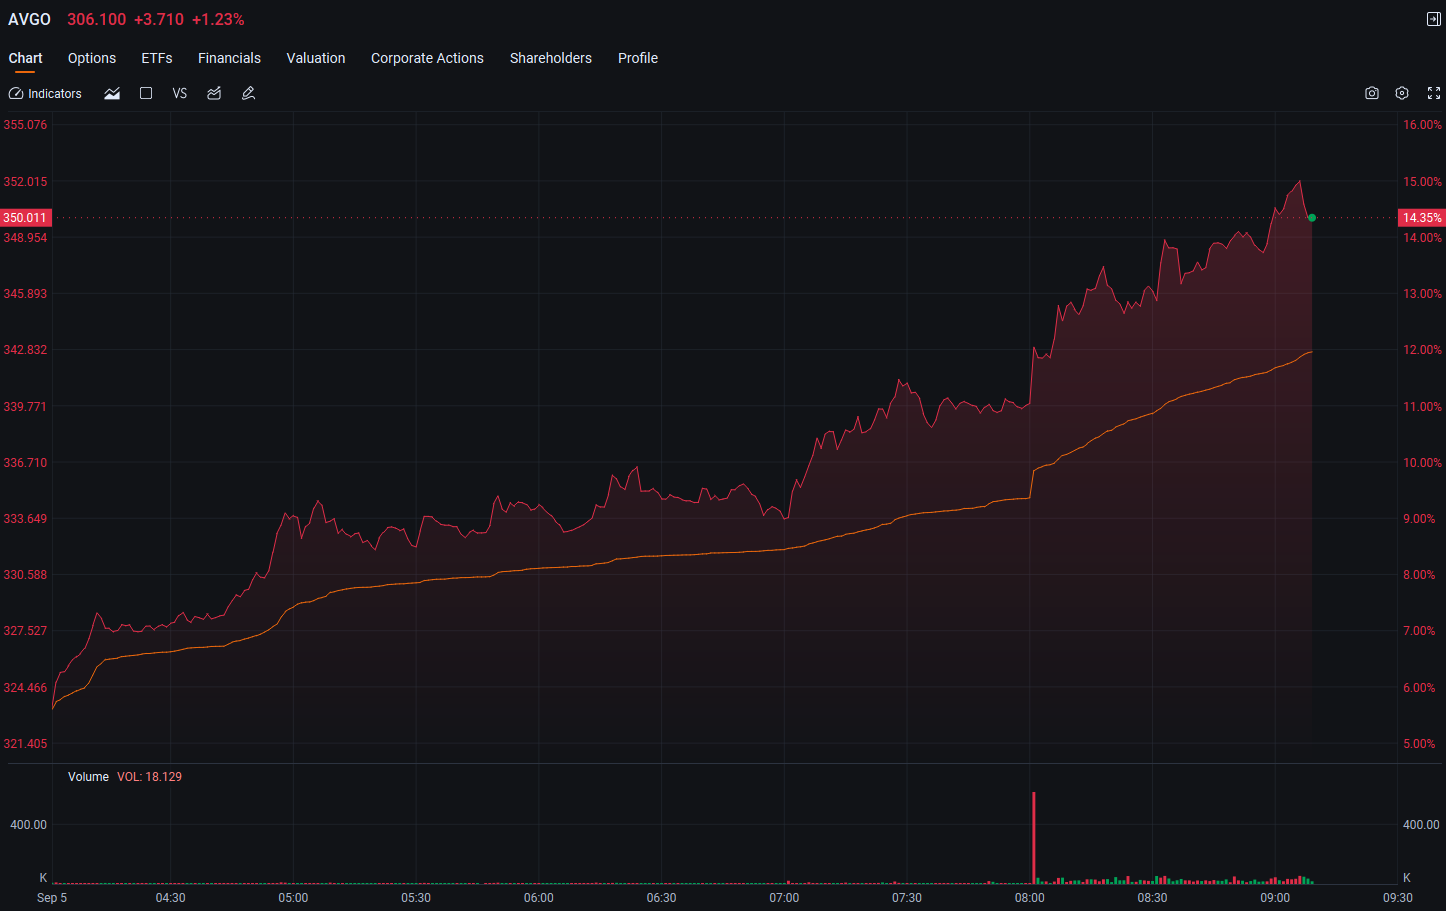The width and height of the screenshot is (1446, 911).
Task: Click the square layout icon in toolbar
Action: click(x=146, y=93)
